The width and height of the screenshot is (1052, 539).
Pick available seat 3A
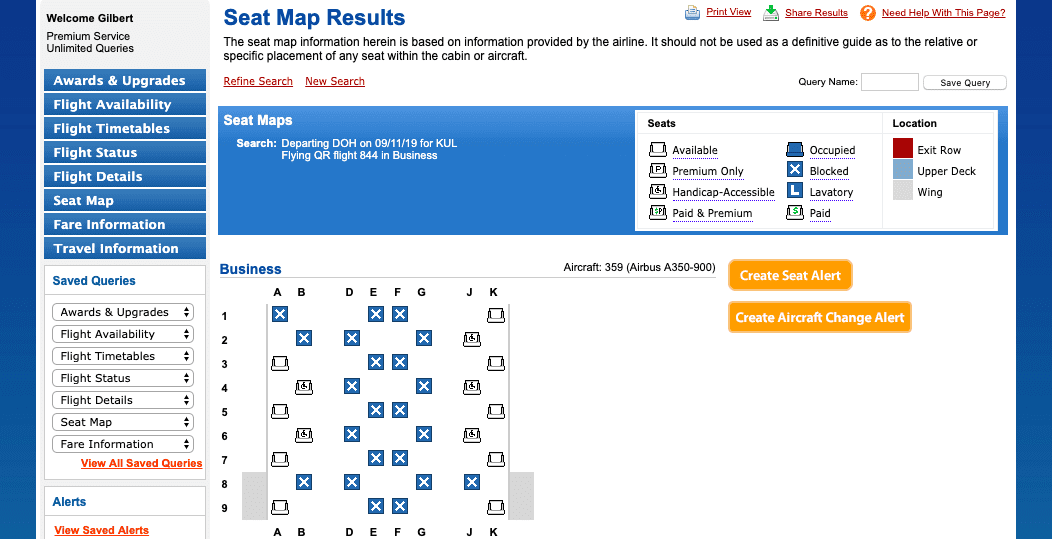coord(280,363)
